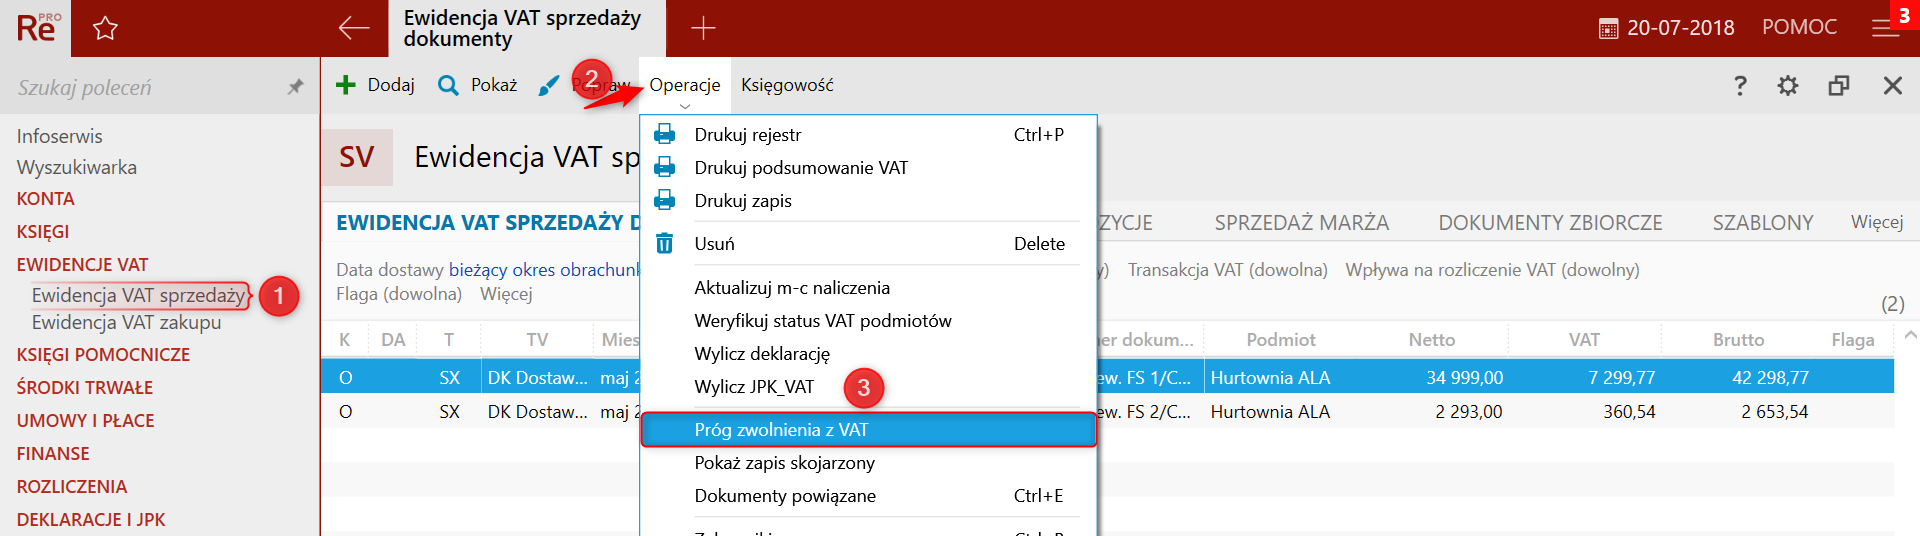Open Ewidencja VAT zakupu in sidebar
This screenshot has height=536, width=1920.
coord(126,322)
